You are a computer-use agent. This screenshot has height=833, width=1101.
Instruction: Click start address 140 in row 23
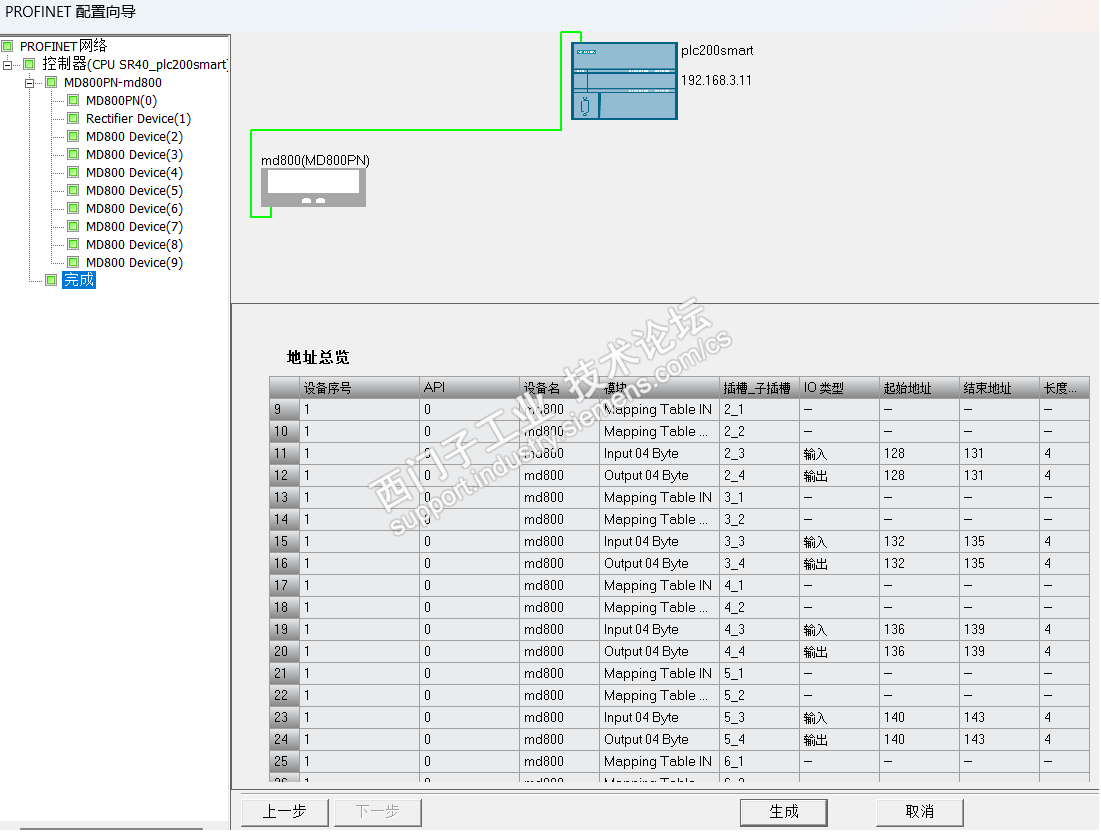(919, 717)
